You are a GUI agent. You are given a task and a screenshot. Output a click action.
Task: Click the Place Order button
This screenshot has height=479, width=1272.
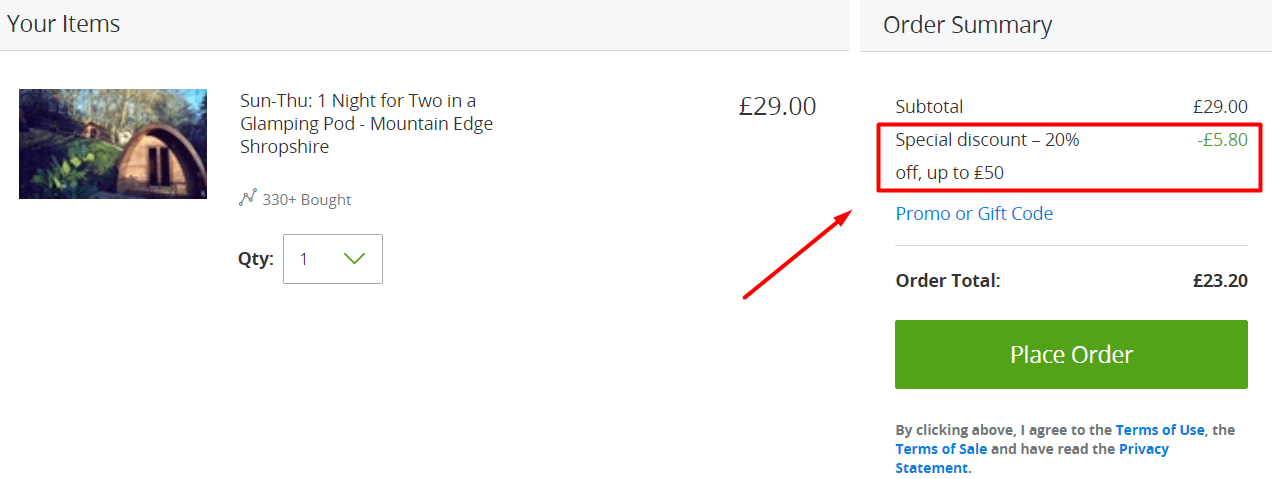coord(1071,354)
